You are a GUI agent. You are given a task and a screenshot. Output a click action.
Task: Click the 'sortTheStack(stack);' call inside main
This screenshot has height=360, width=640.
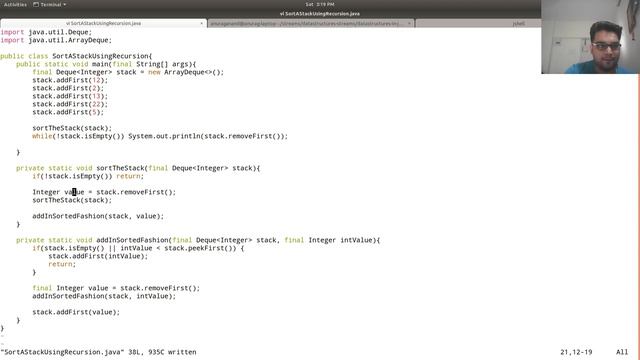(x=72, y=128)
